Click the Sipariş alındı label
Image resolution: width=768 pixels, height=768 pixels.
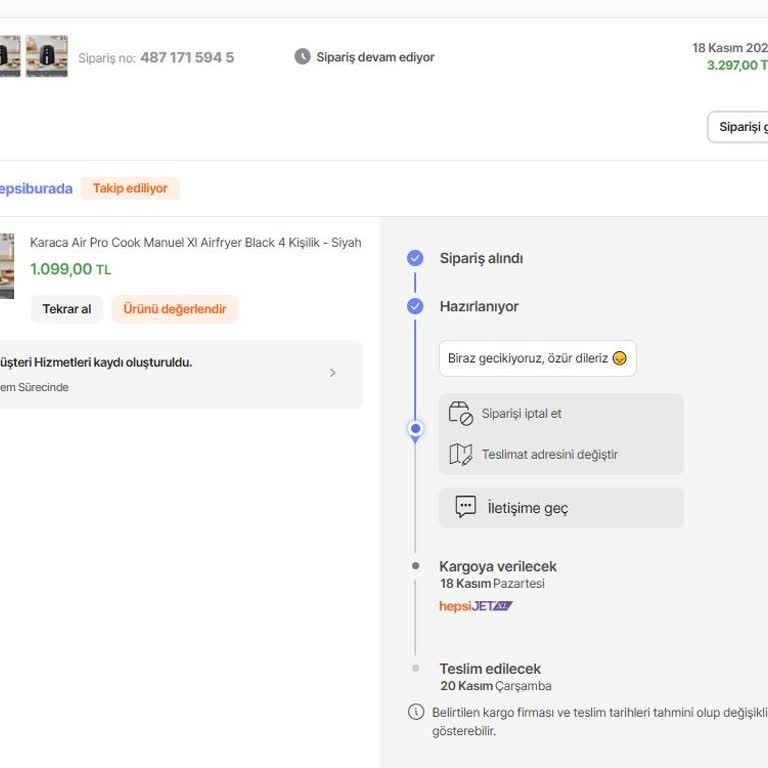pyautogui.click(x=481, y=258)
